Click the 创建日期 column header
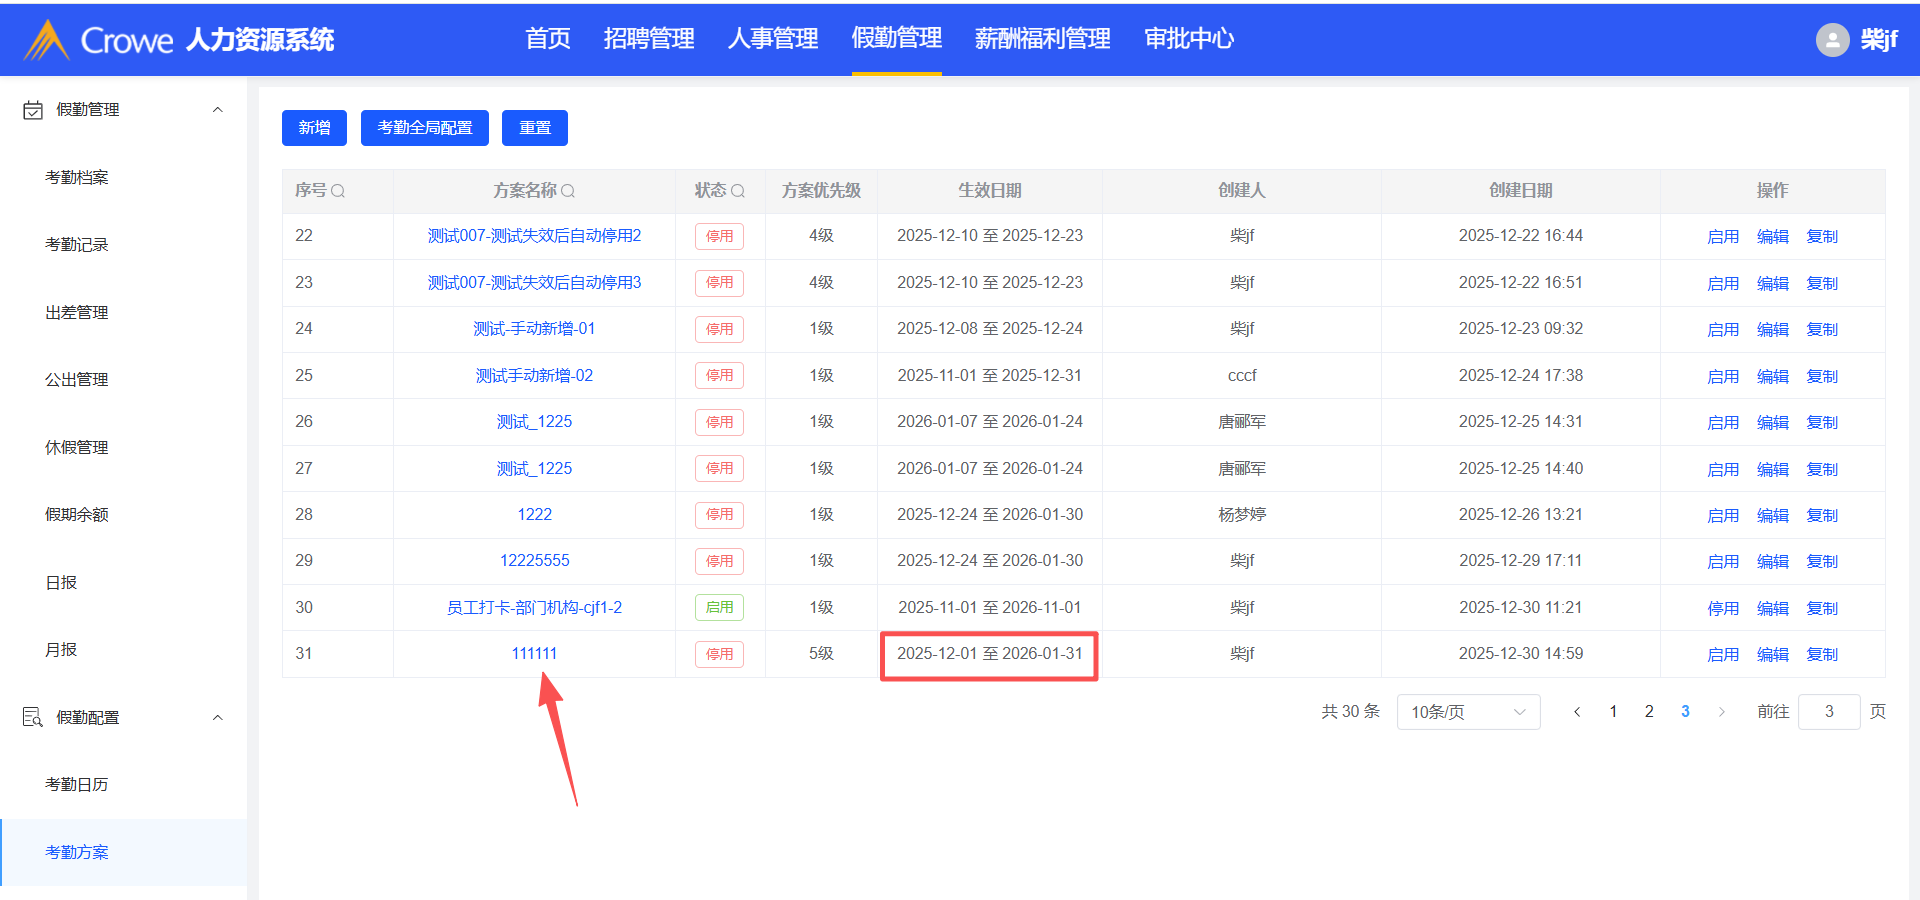Screen dimensions: 1920x900 [x=1521, y=191]
